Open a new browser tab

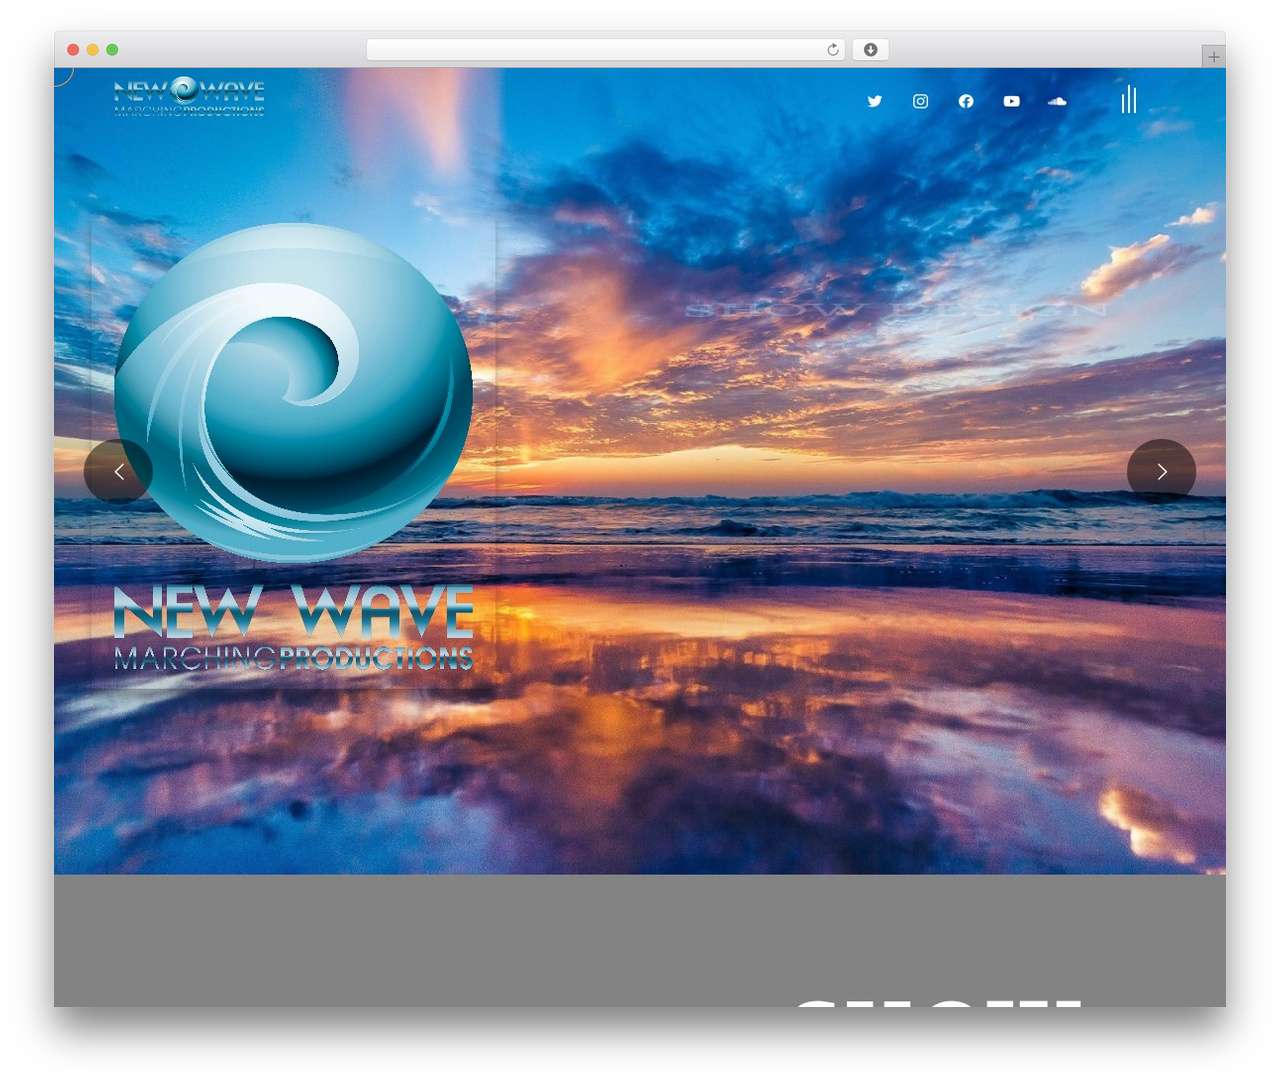click(1213, 57)
